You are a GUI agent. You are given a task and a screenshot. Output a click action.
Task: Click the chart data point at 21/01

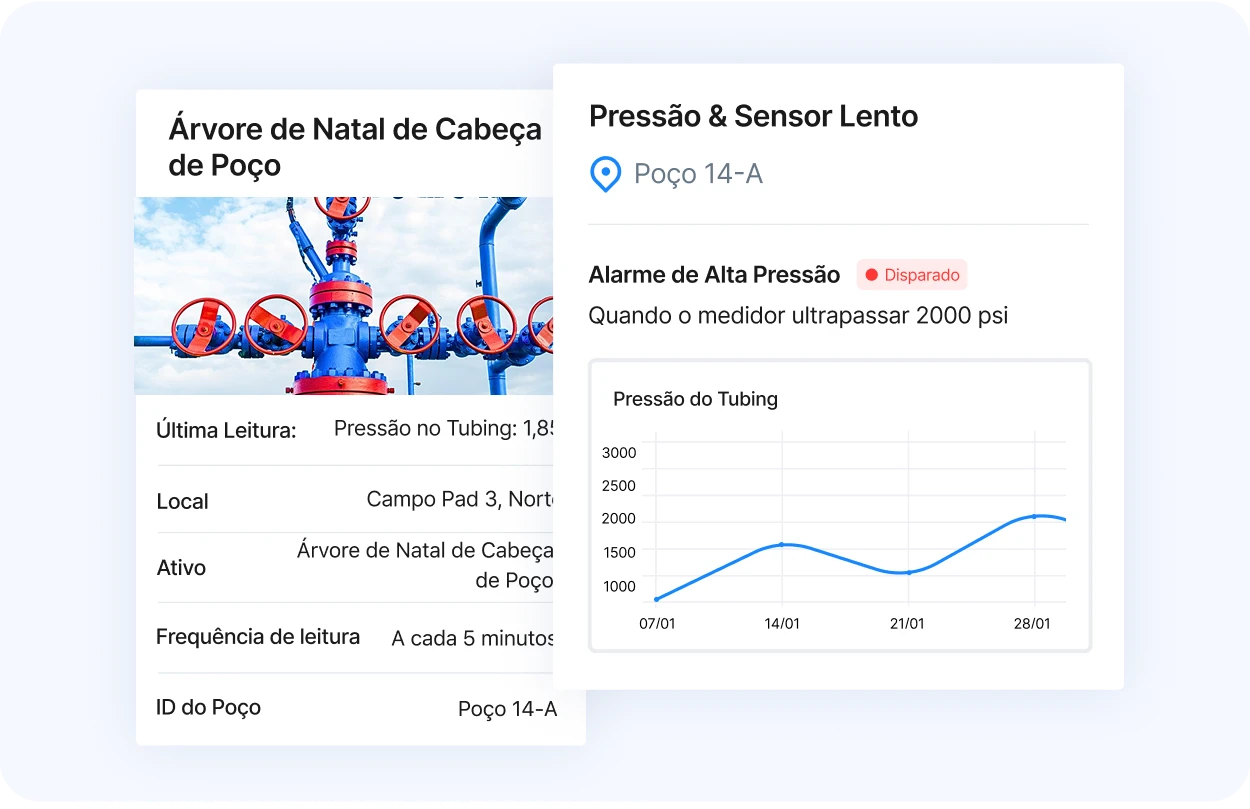tap(908, 573)
